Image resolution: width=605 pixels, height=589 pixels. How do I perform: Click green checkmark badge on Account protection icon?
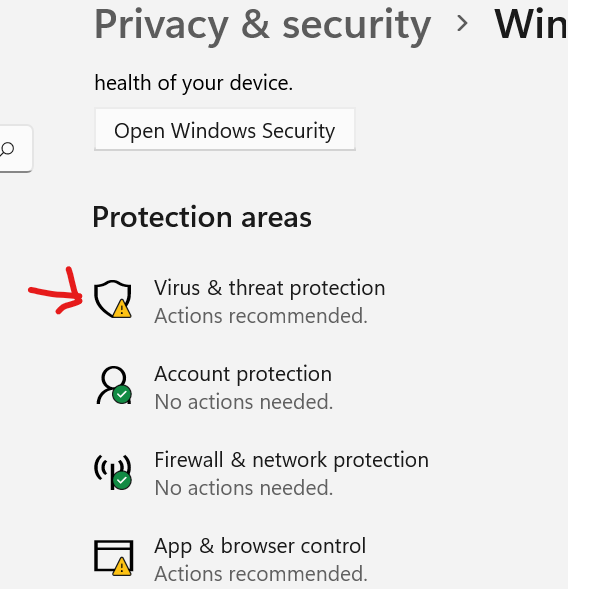click(x=122, y=394)
